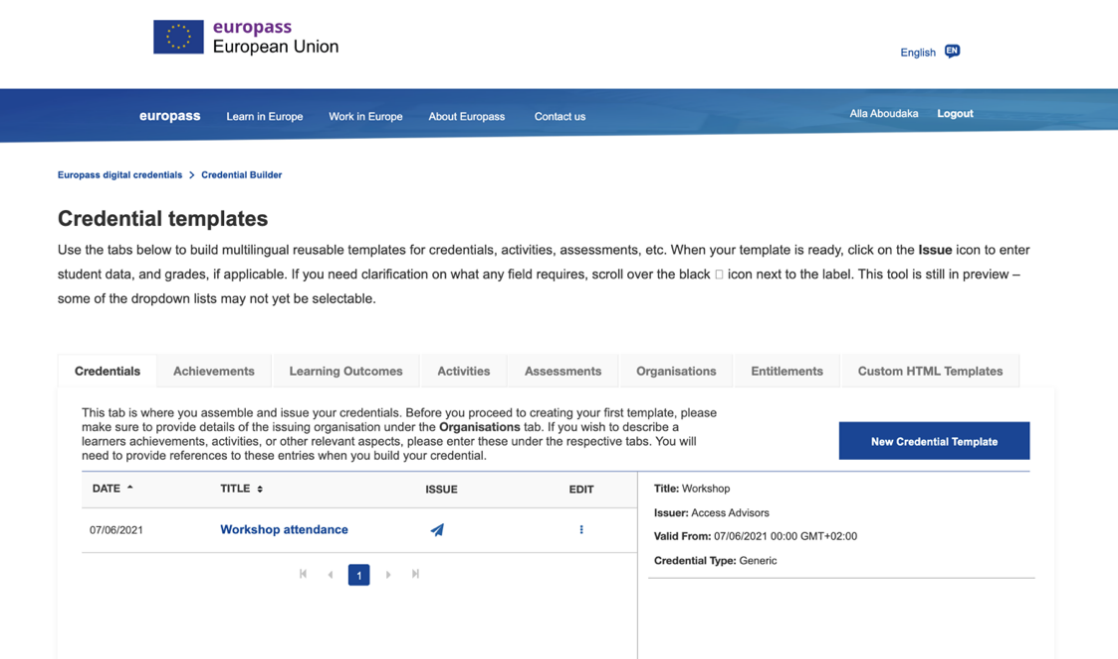Open the Organisations tab
This screenshot has width=1118, height=659.
click(x=676, y=371)
